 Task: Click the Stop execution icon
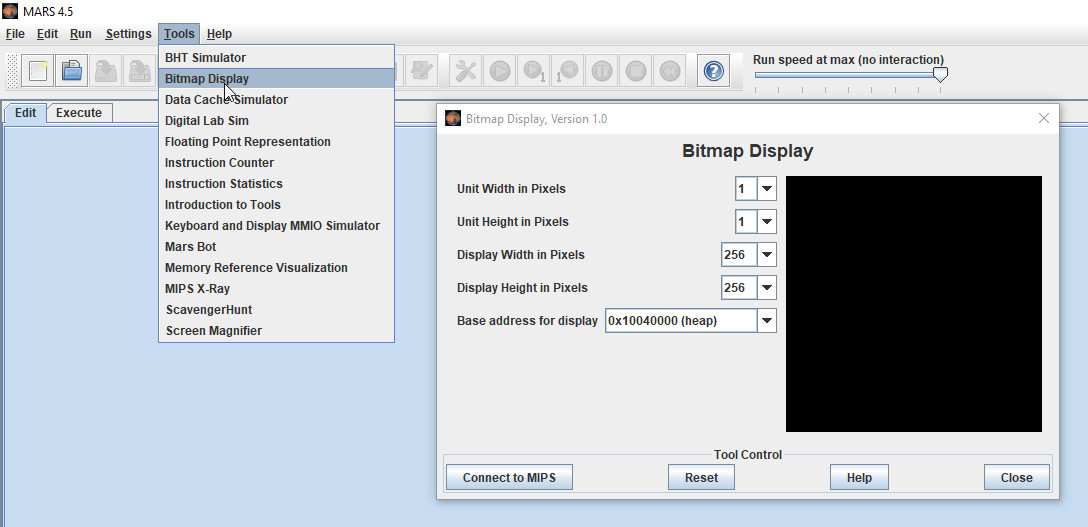(x=636, y=71)
